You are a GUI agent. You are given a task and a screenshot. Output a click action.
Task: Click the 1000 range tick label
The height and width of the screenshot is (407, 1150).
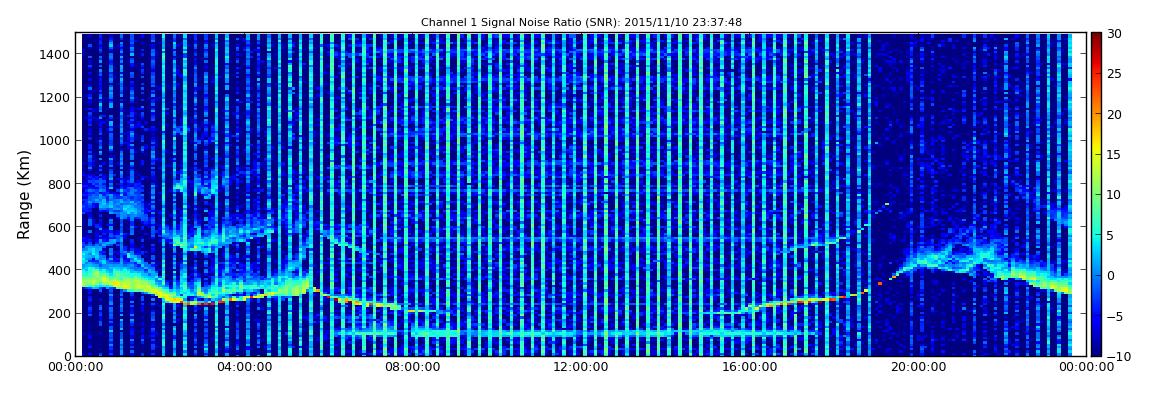tap(56, 141)
